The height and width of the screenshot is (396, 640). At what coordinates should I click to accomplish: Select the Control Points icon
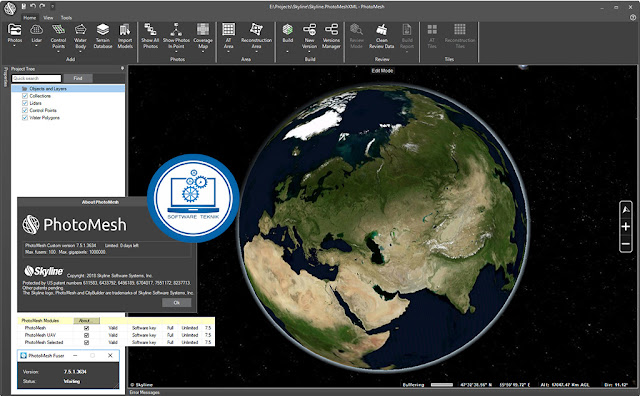[x=58, y=29]
